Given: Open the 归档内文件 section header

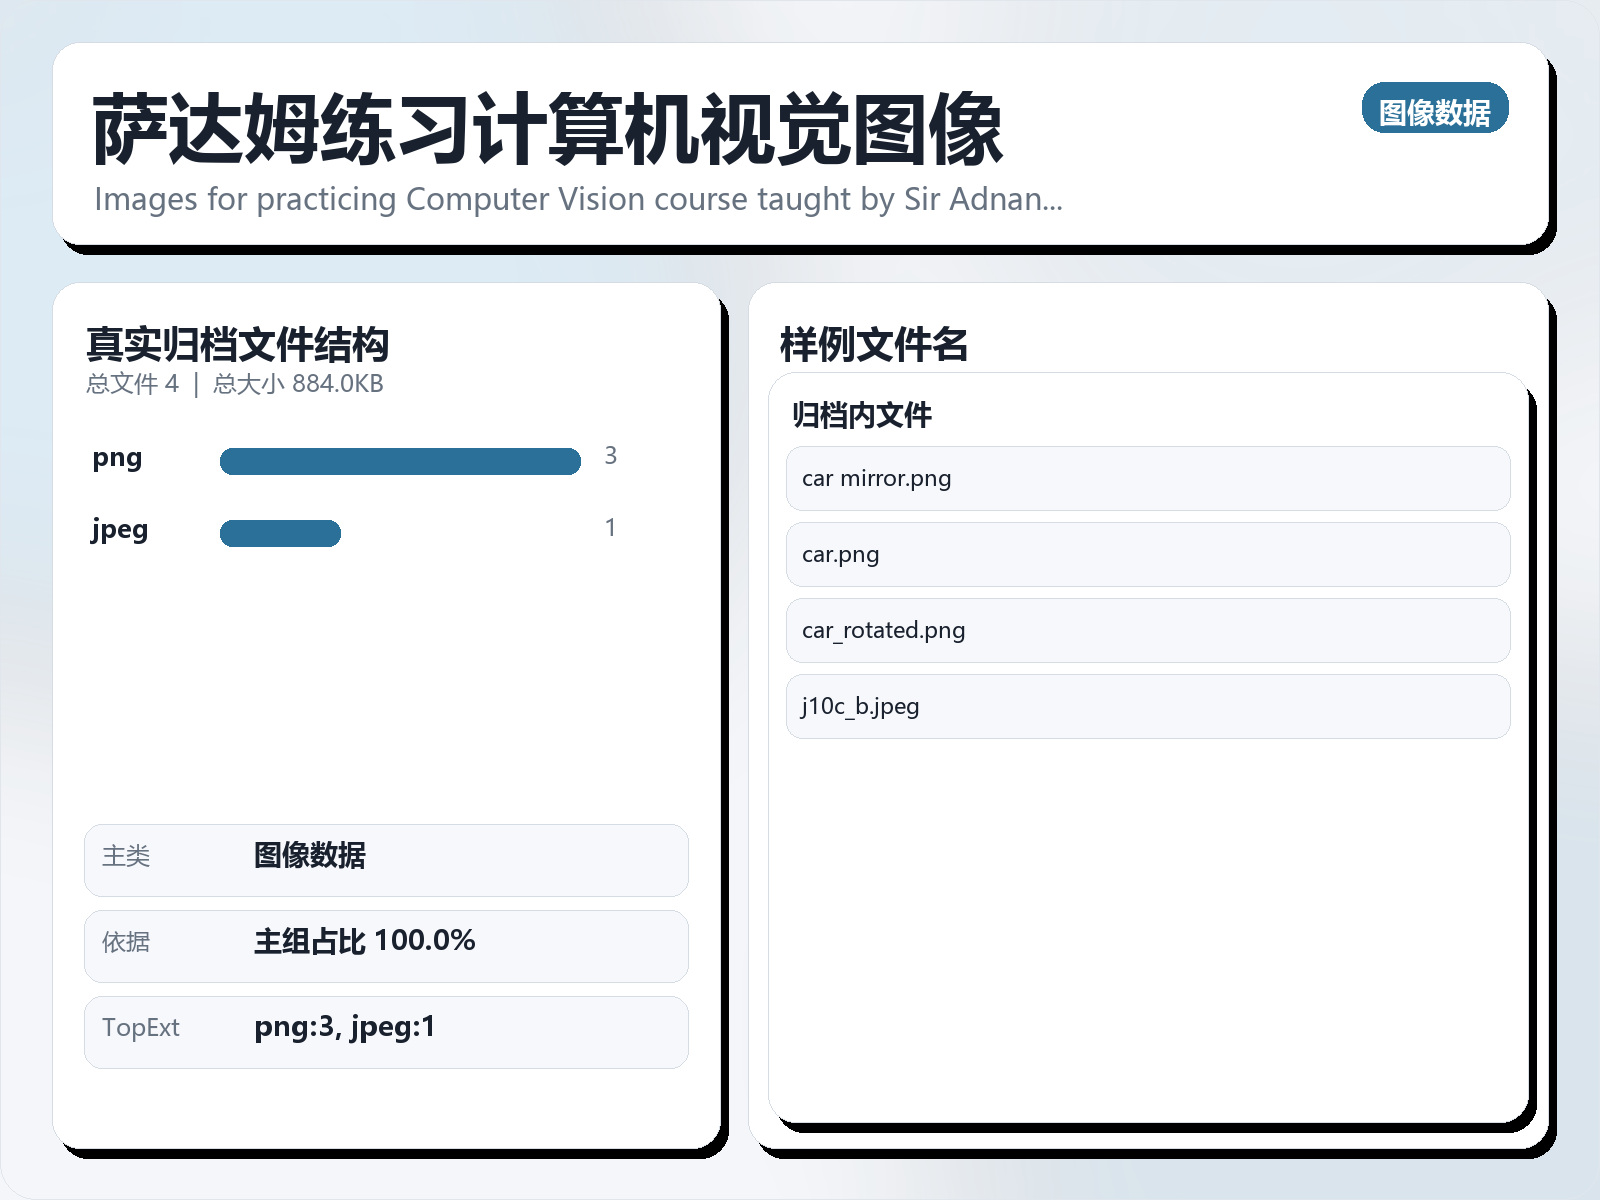Looking at the screenshot, I should 861,415.
